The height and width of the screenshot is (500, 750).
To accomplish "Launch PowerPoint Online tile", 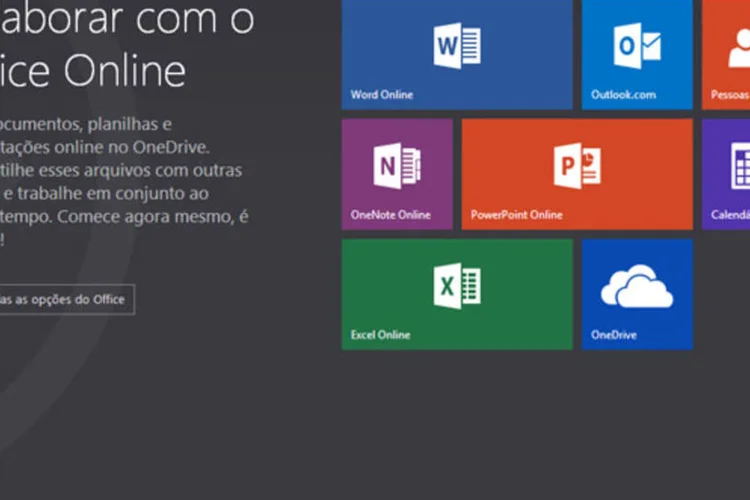I will tap(577, 174).
